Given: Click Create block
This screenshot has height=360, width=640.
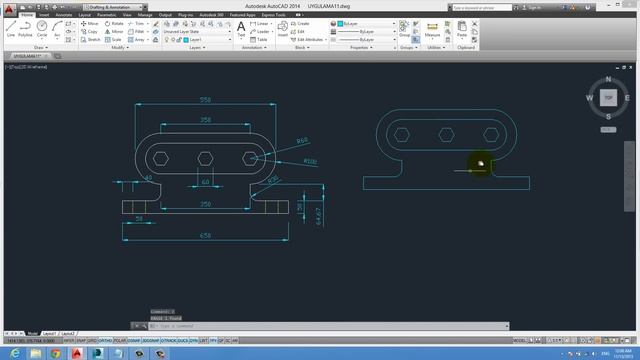Looking at the screenshot, I should click(x=300, y=24).
